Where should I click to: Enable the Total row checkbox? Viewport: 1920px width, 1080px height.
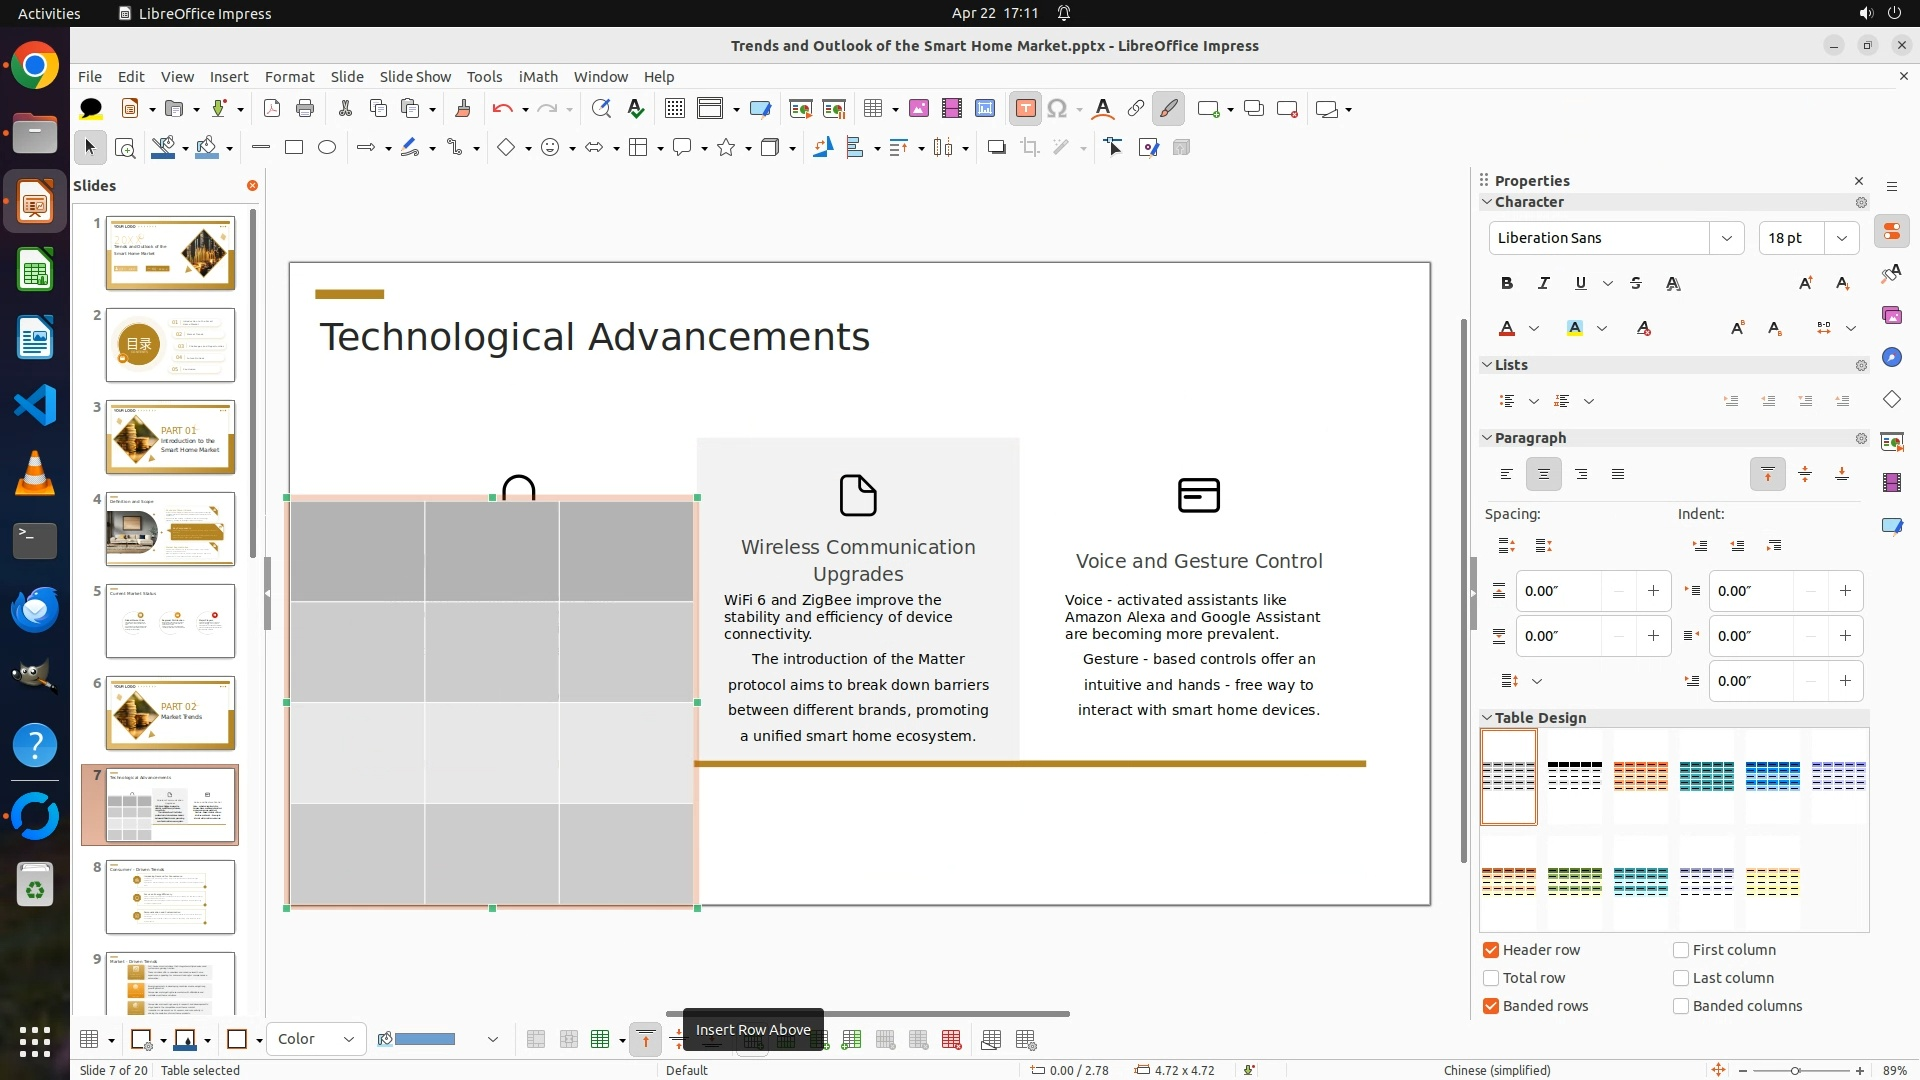click(x=1491, y=978)
